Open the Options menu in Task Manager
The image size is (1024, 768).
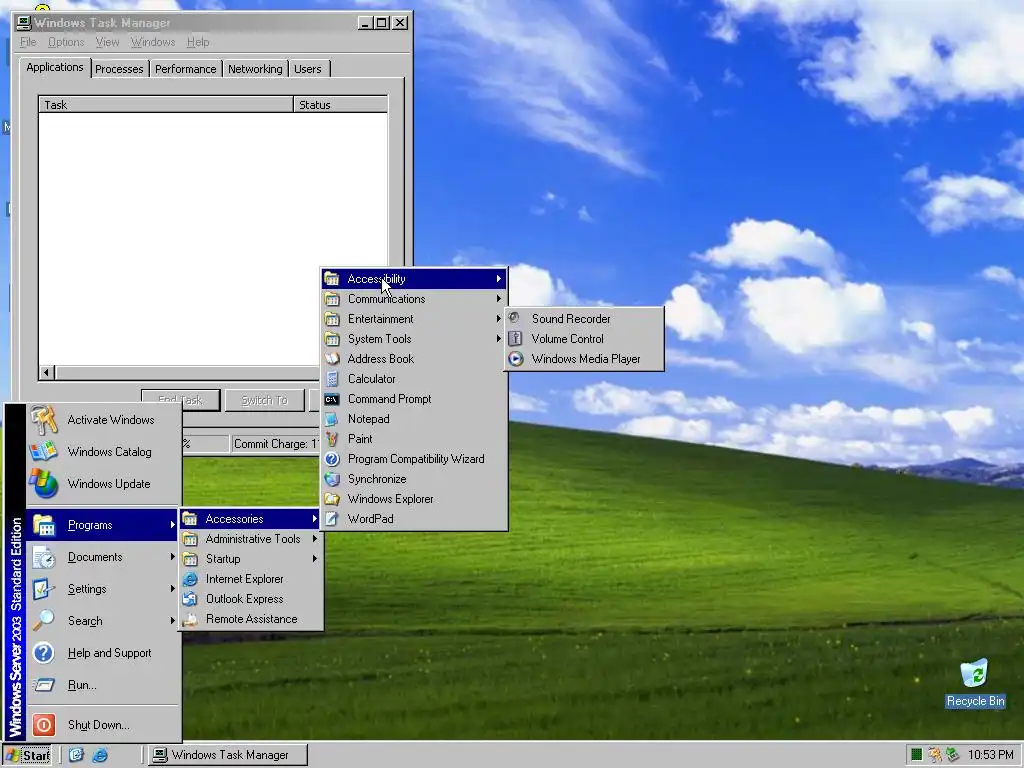coord(66,42)
